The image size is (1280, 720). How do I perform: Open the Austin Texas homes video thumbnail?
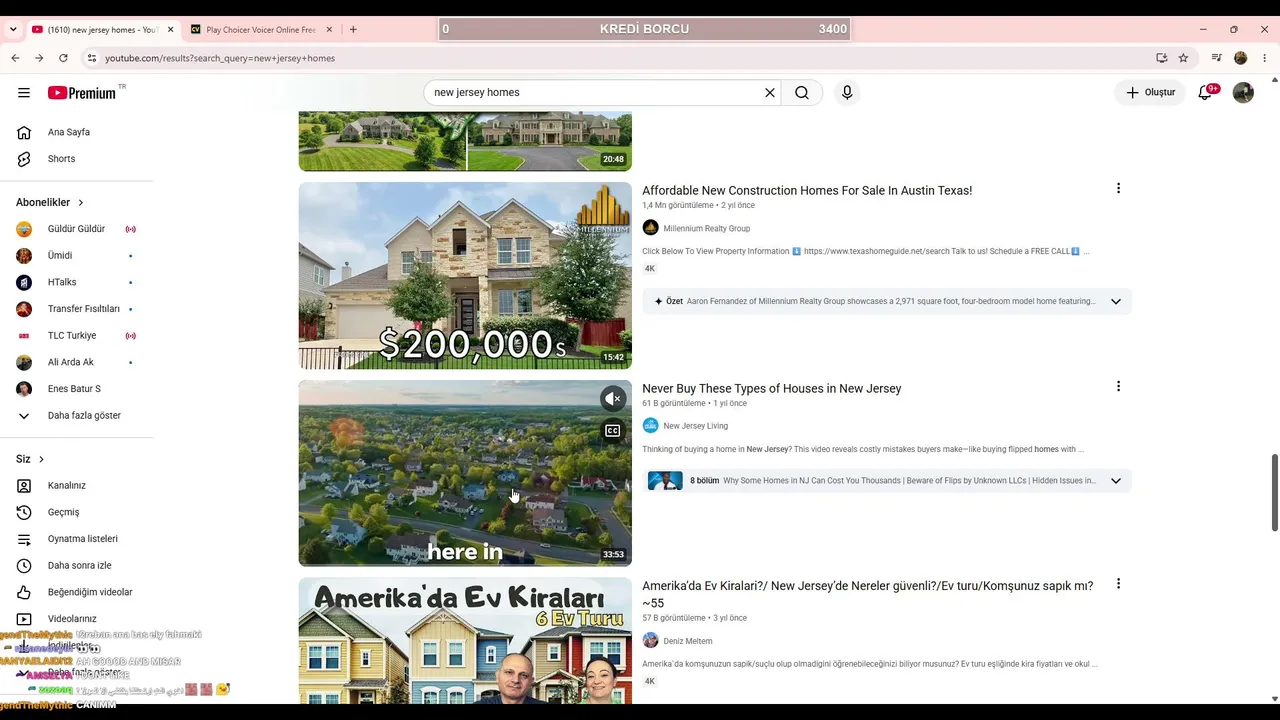pyautogui.click(x=465, y=276)
